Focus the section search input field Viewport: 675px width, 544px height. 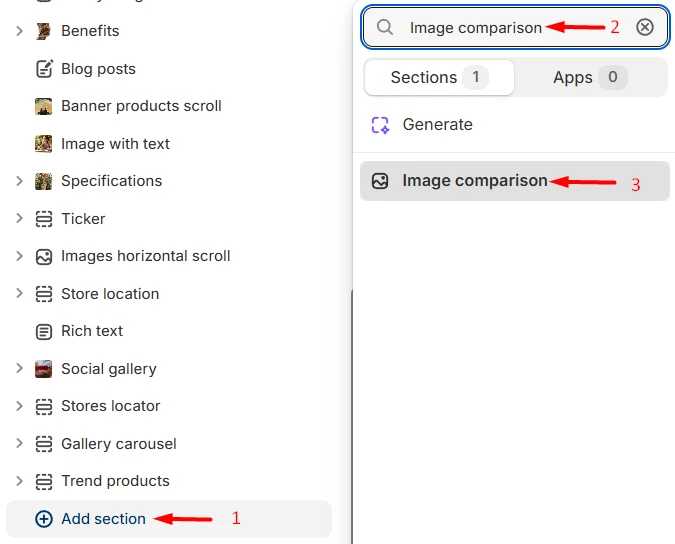[x=515, y=27]
